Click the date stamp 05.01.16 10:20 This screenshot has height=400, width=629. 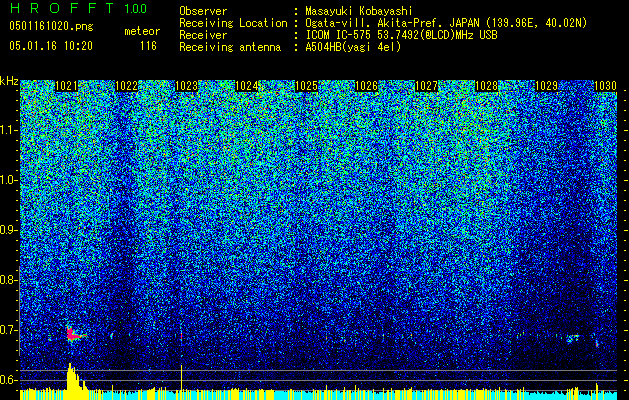click(51, 46)
